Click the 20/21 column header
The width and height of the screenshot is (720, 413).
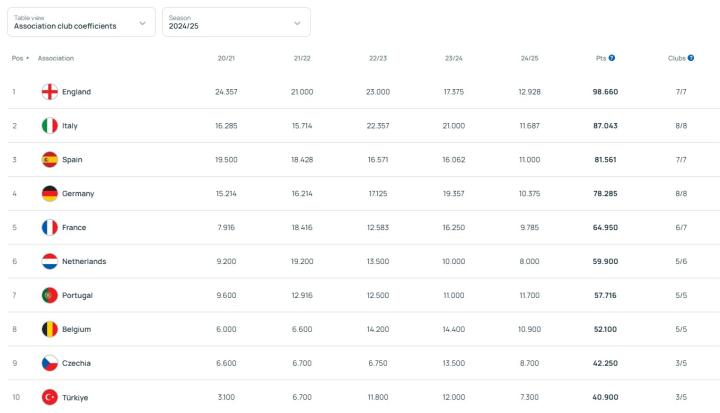click(225, 58)
